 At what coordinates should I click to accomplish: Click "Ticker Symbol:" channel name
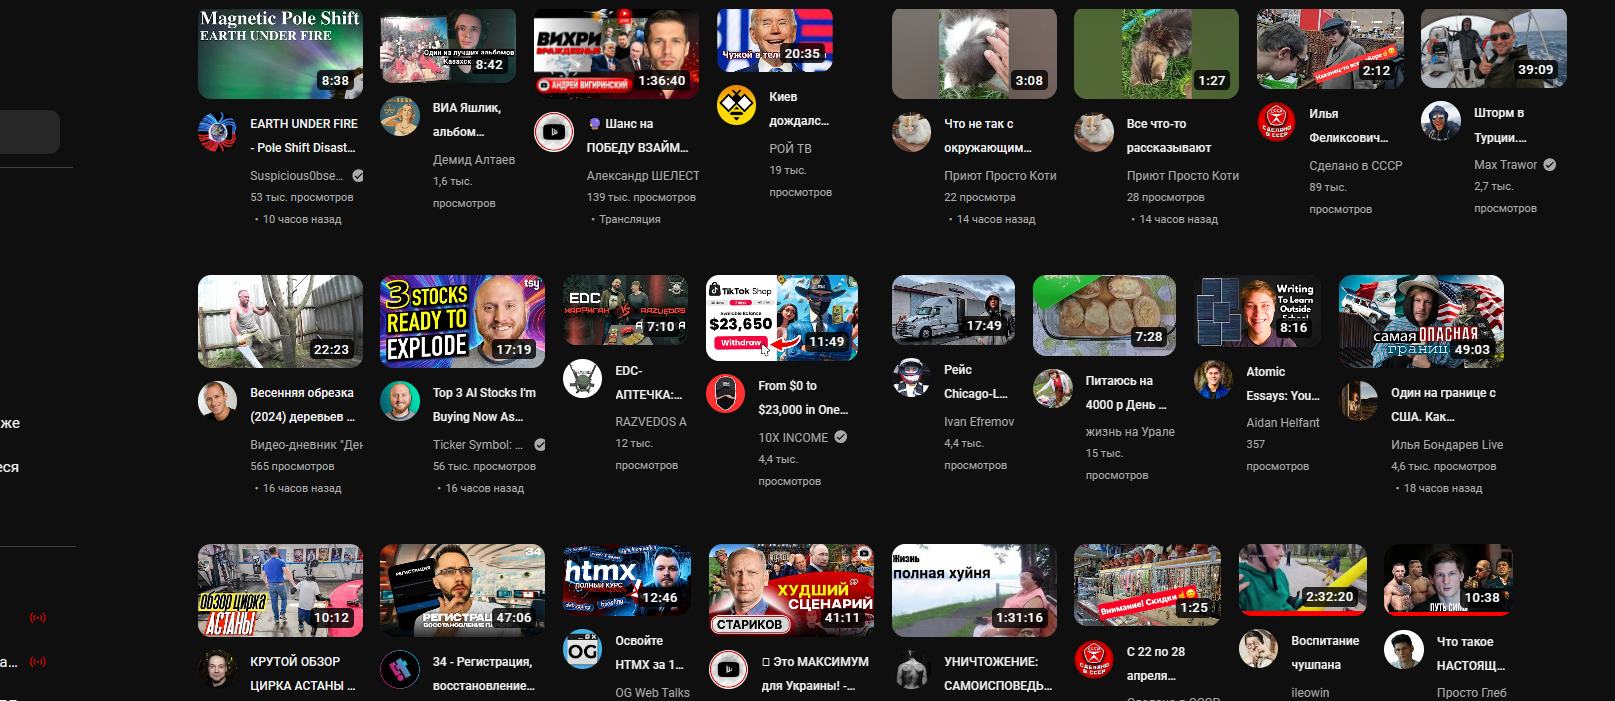(478, 444)
